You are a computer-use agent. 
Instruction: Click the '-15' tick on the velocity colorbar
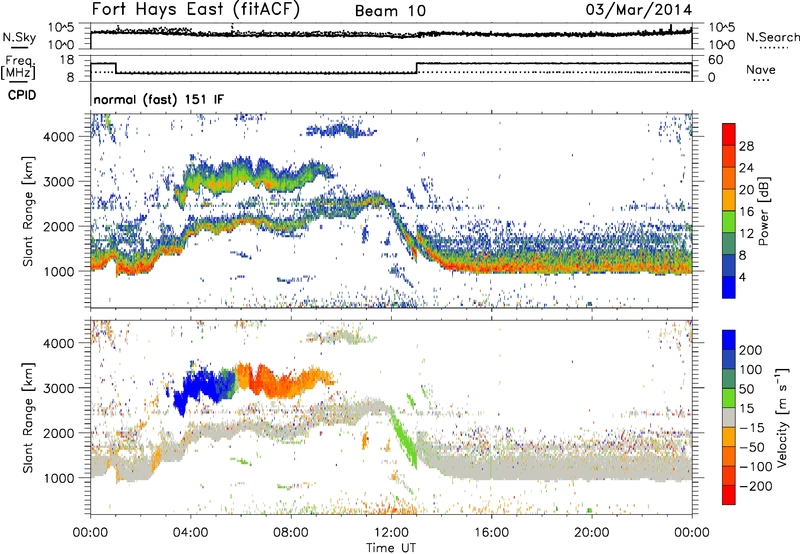click(752, 428)
